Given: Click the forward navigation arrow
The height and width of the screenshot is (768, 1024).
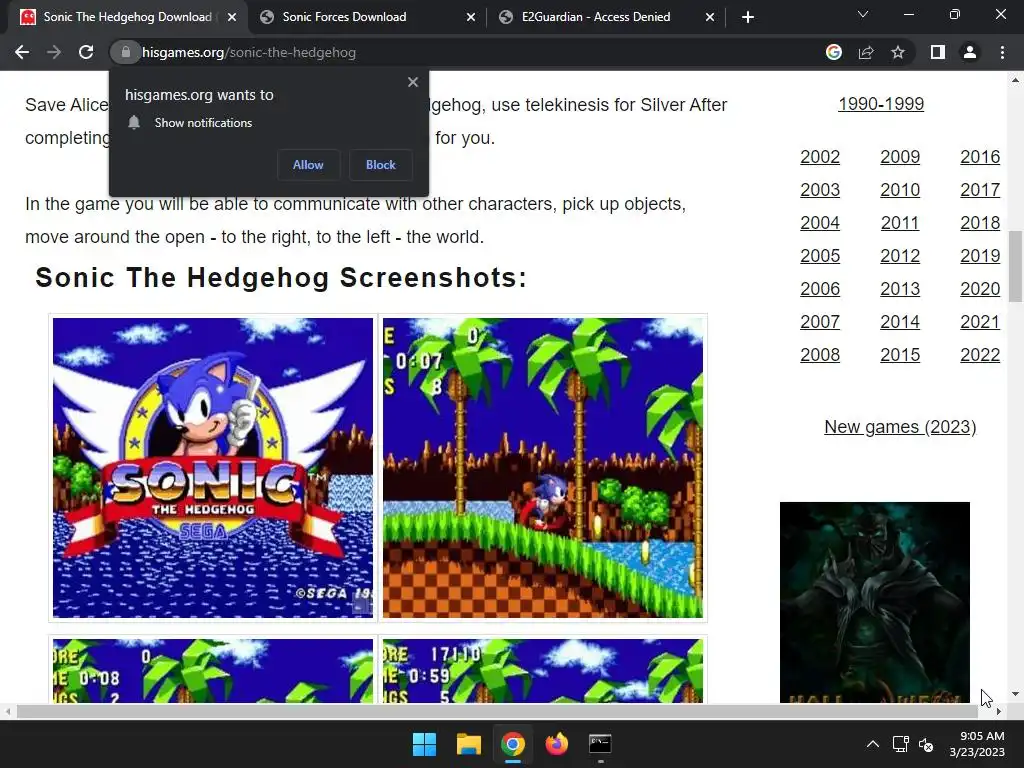Looking at the screenshot, I should [54, 52].
